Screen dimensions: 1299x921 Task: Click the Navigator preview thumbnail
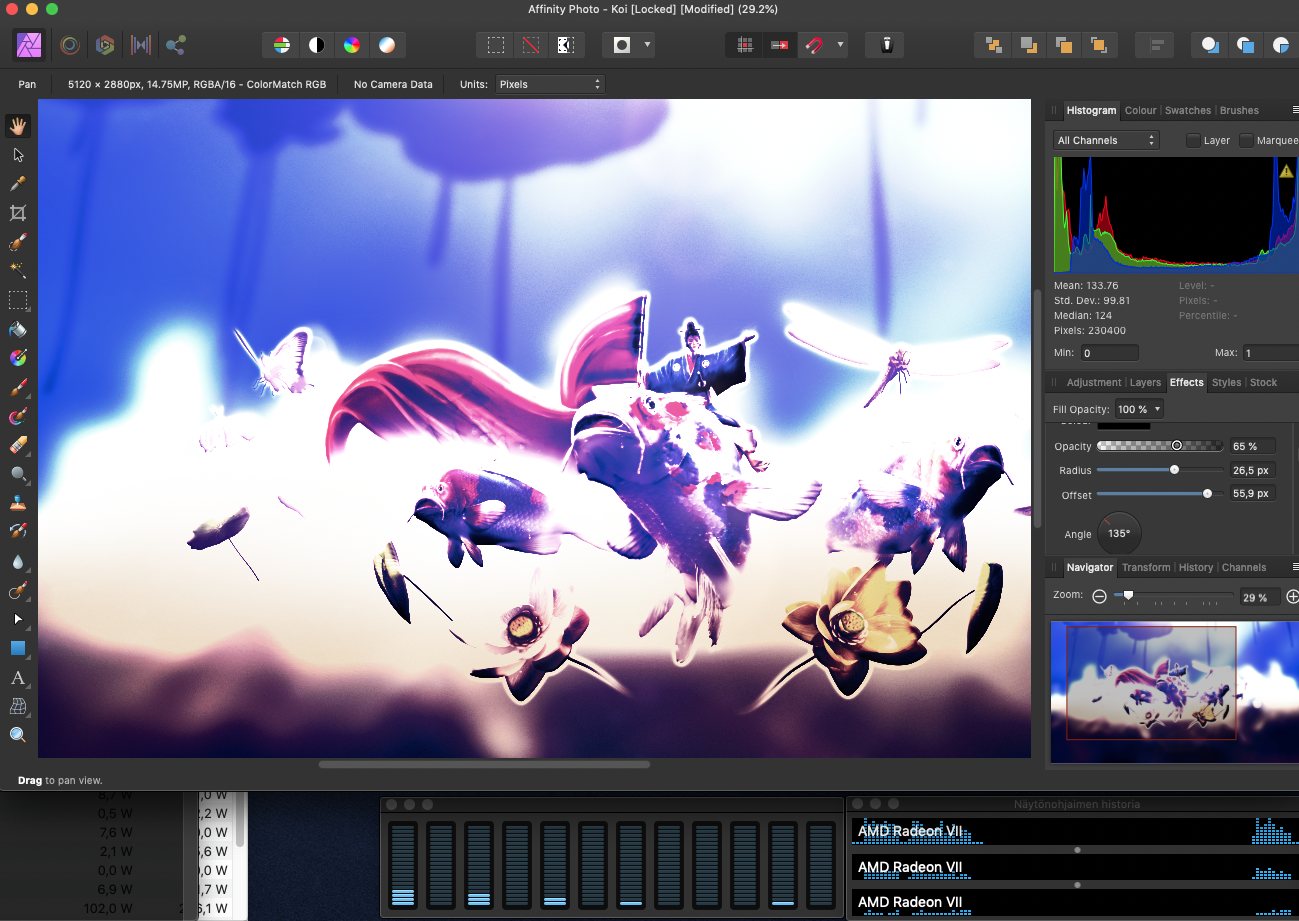click(1174, 692)
